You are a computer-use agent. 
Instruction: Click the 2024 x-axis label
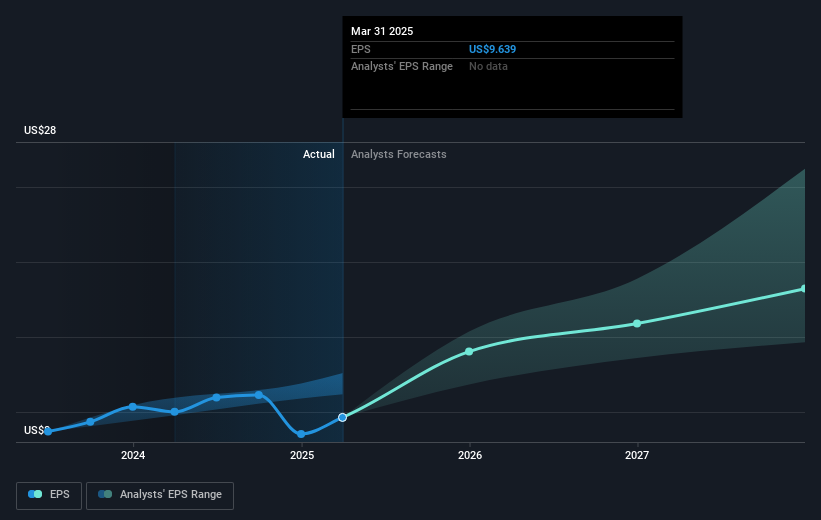click(133, 456)
